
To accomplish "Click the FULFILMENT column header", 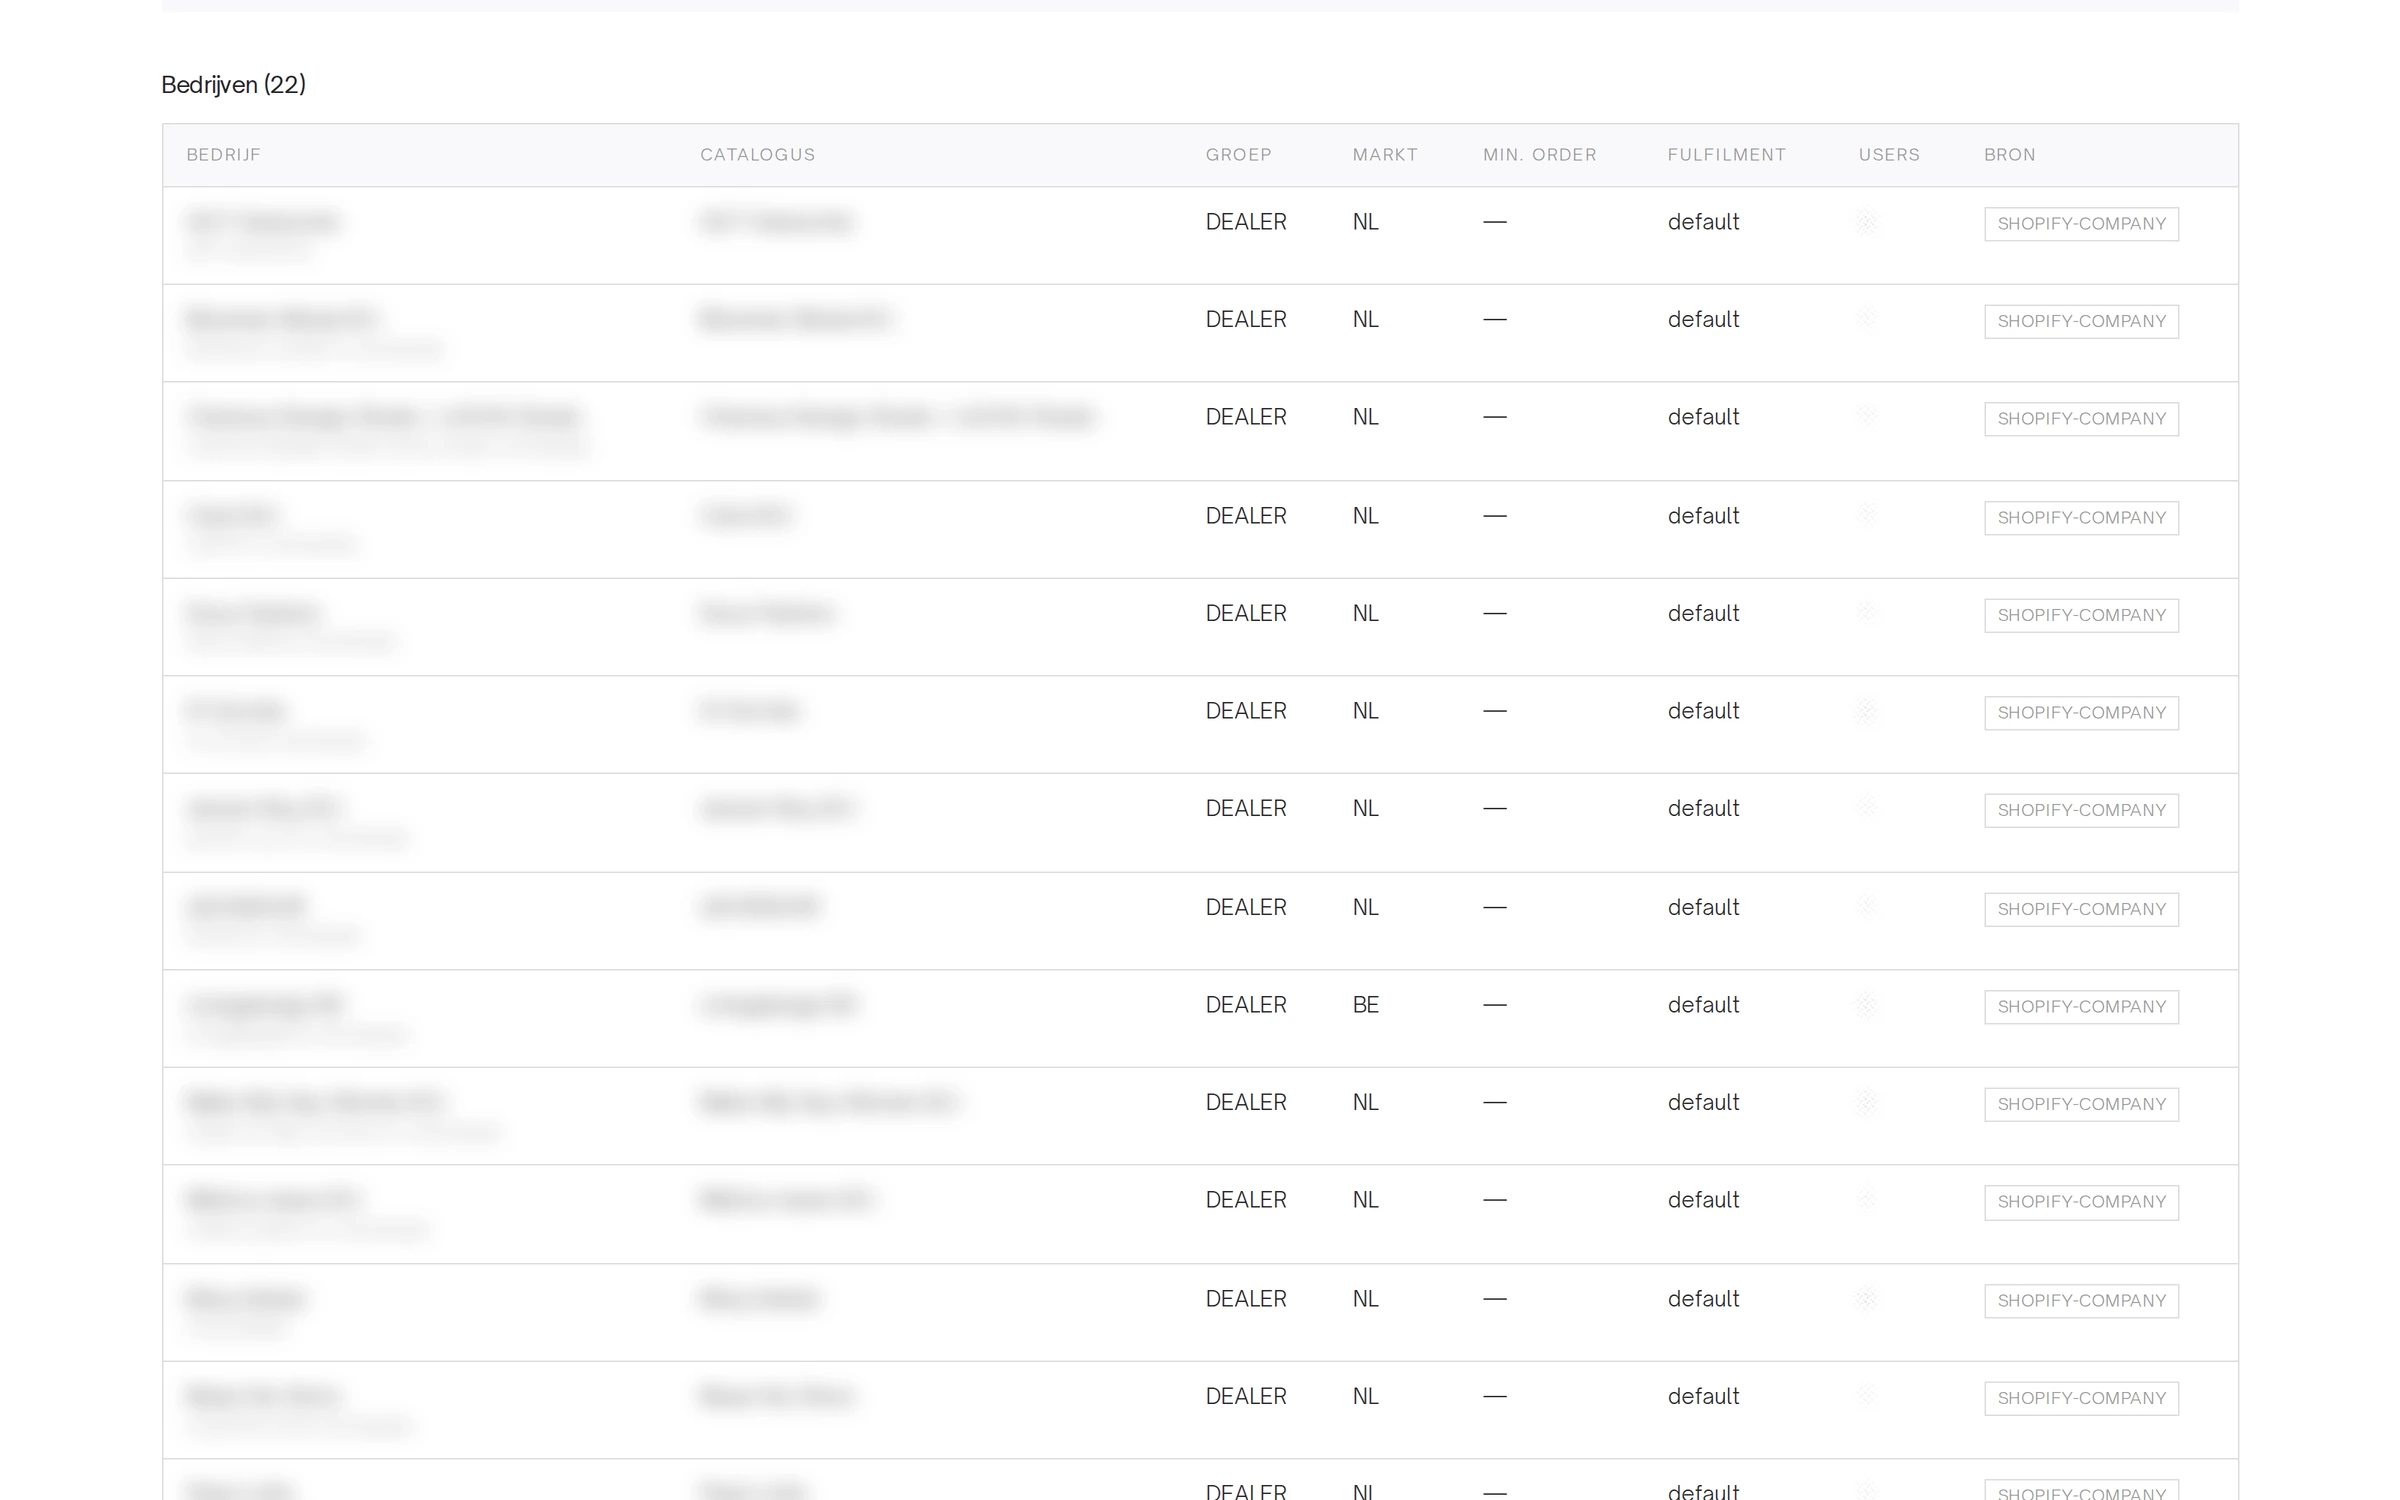I will pyautogui.click(x=1726, y=155).
